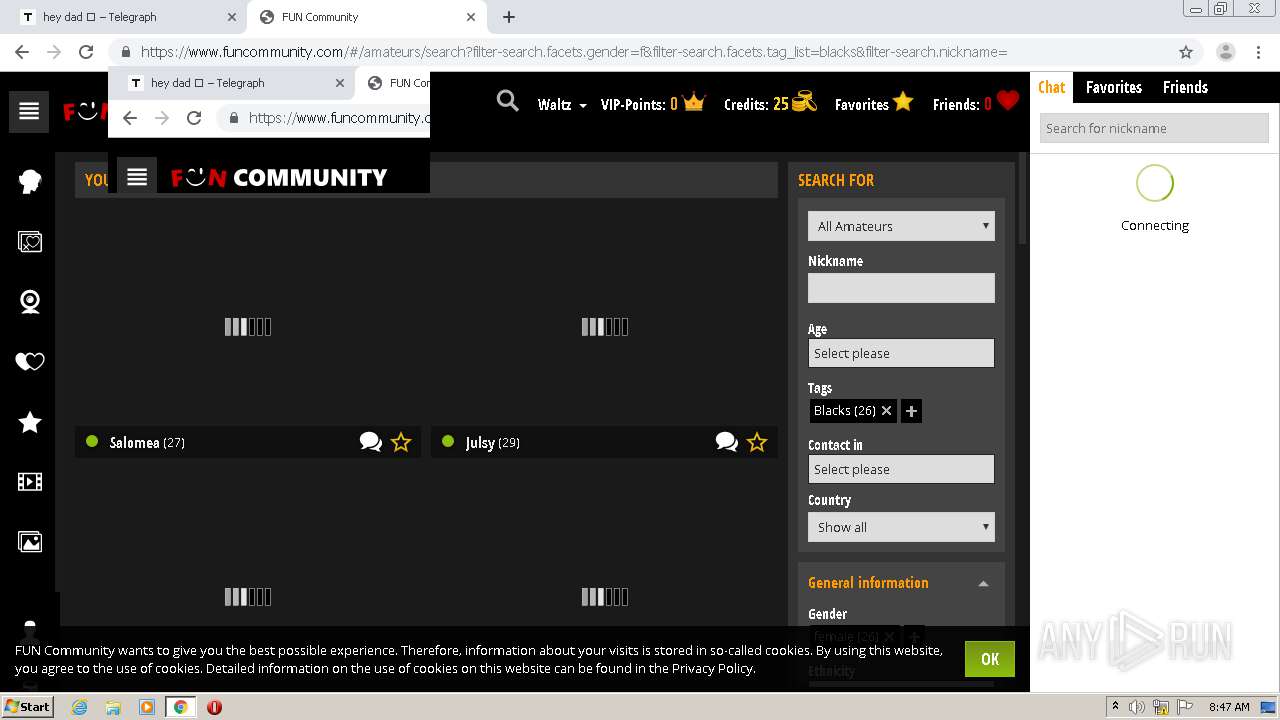Open the picture heart icon in sidebar
This screenshot has height=720, width=1280.
pos(30,242)
